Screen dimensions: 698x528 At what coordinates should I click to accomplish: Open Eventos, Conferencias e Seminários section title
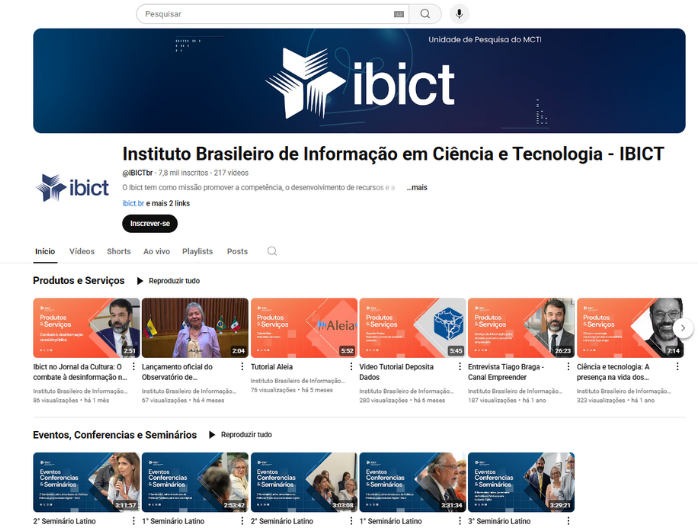click(x=115, y=435)
